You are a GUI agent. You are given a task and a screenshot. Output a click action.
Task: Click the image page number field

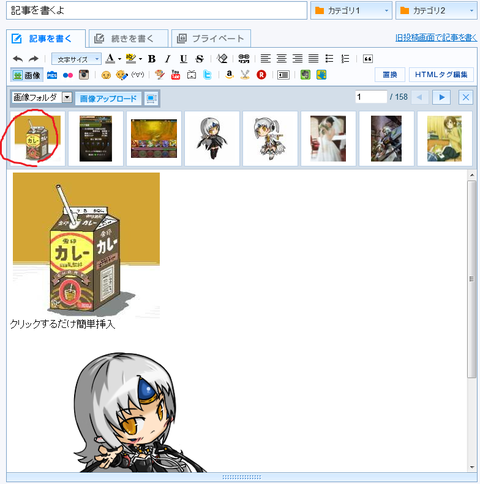[x=371, y=97]
